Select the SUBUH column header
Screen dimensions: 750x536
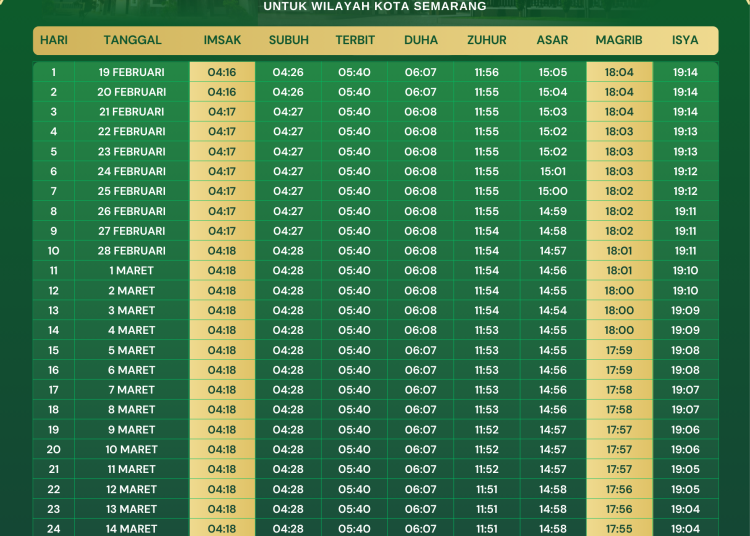click(x=288, y=40)
